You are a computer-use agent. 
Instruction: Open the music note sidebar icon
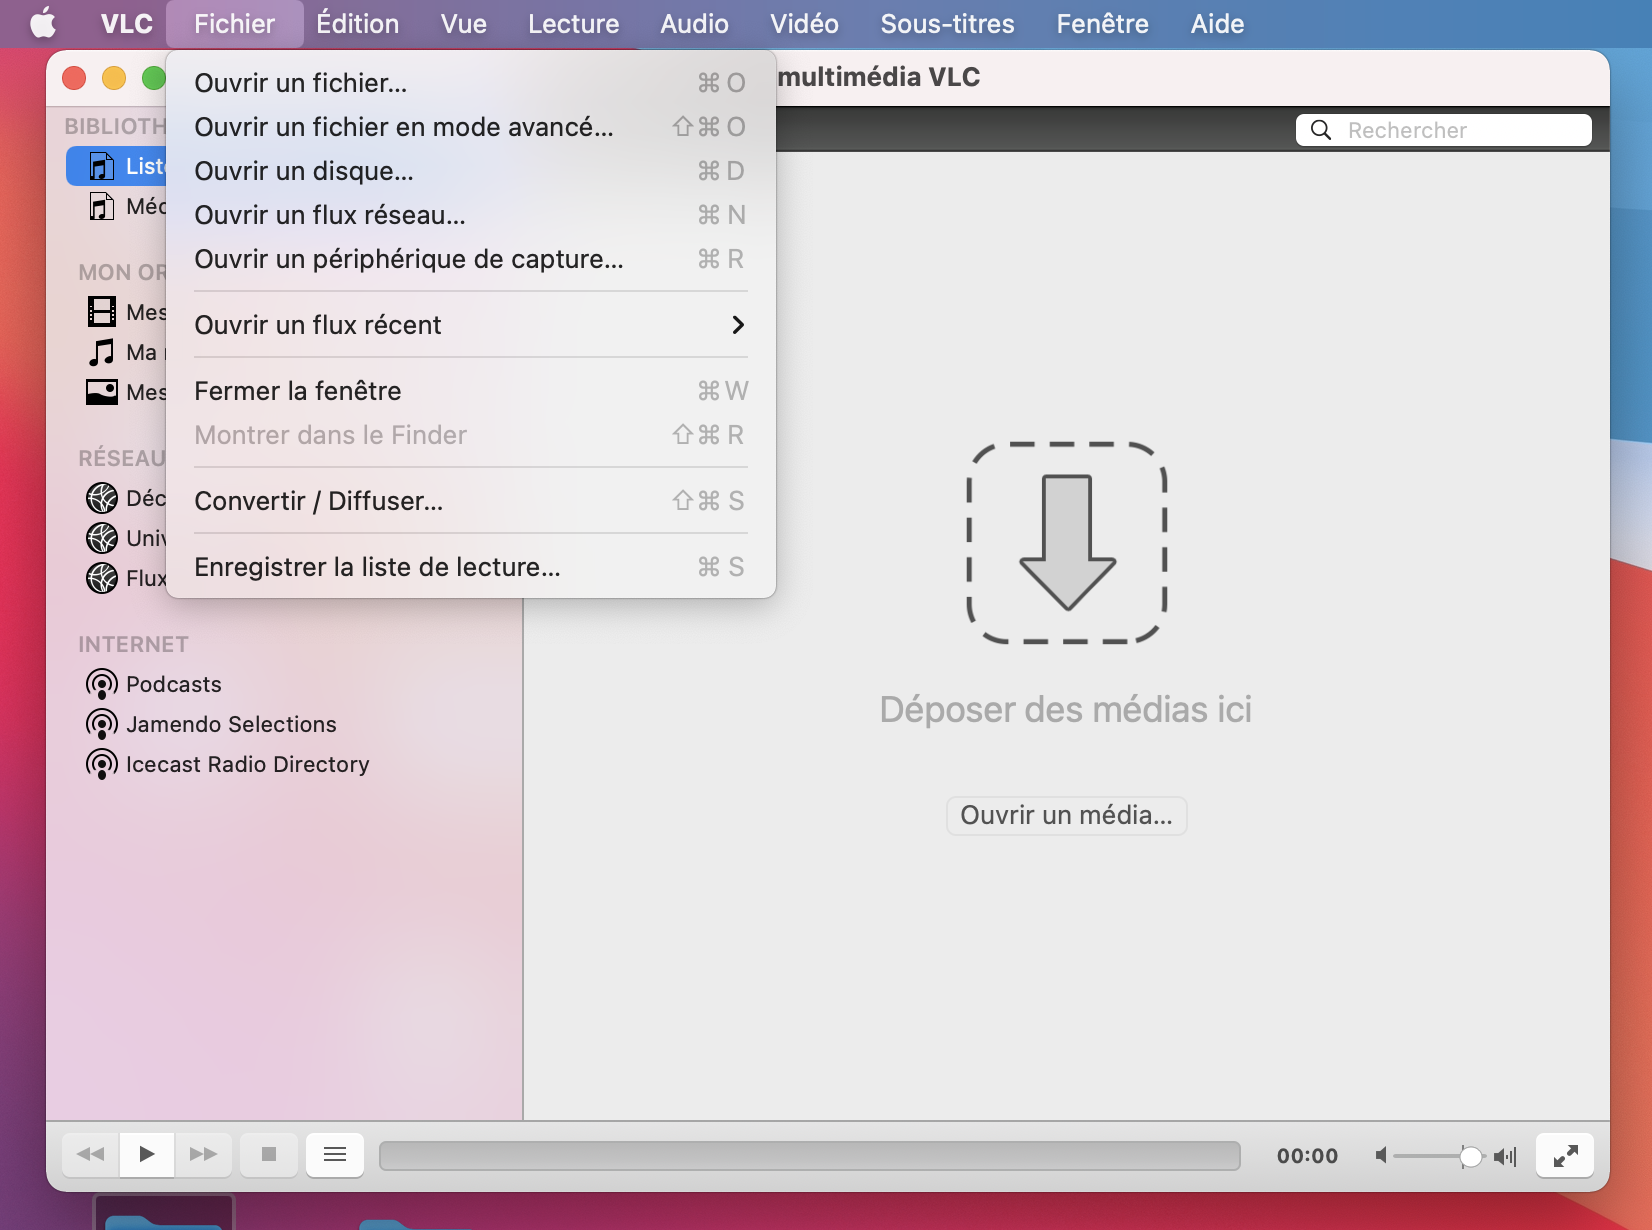coord(101,352)
